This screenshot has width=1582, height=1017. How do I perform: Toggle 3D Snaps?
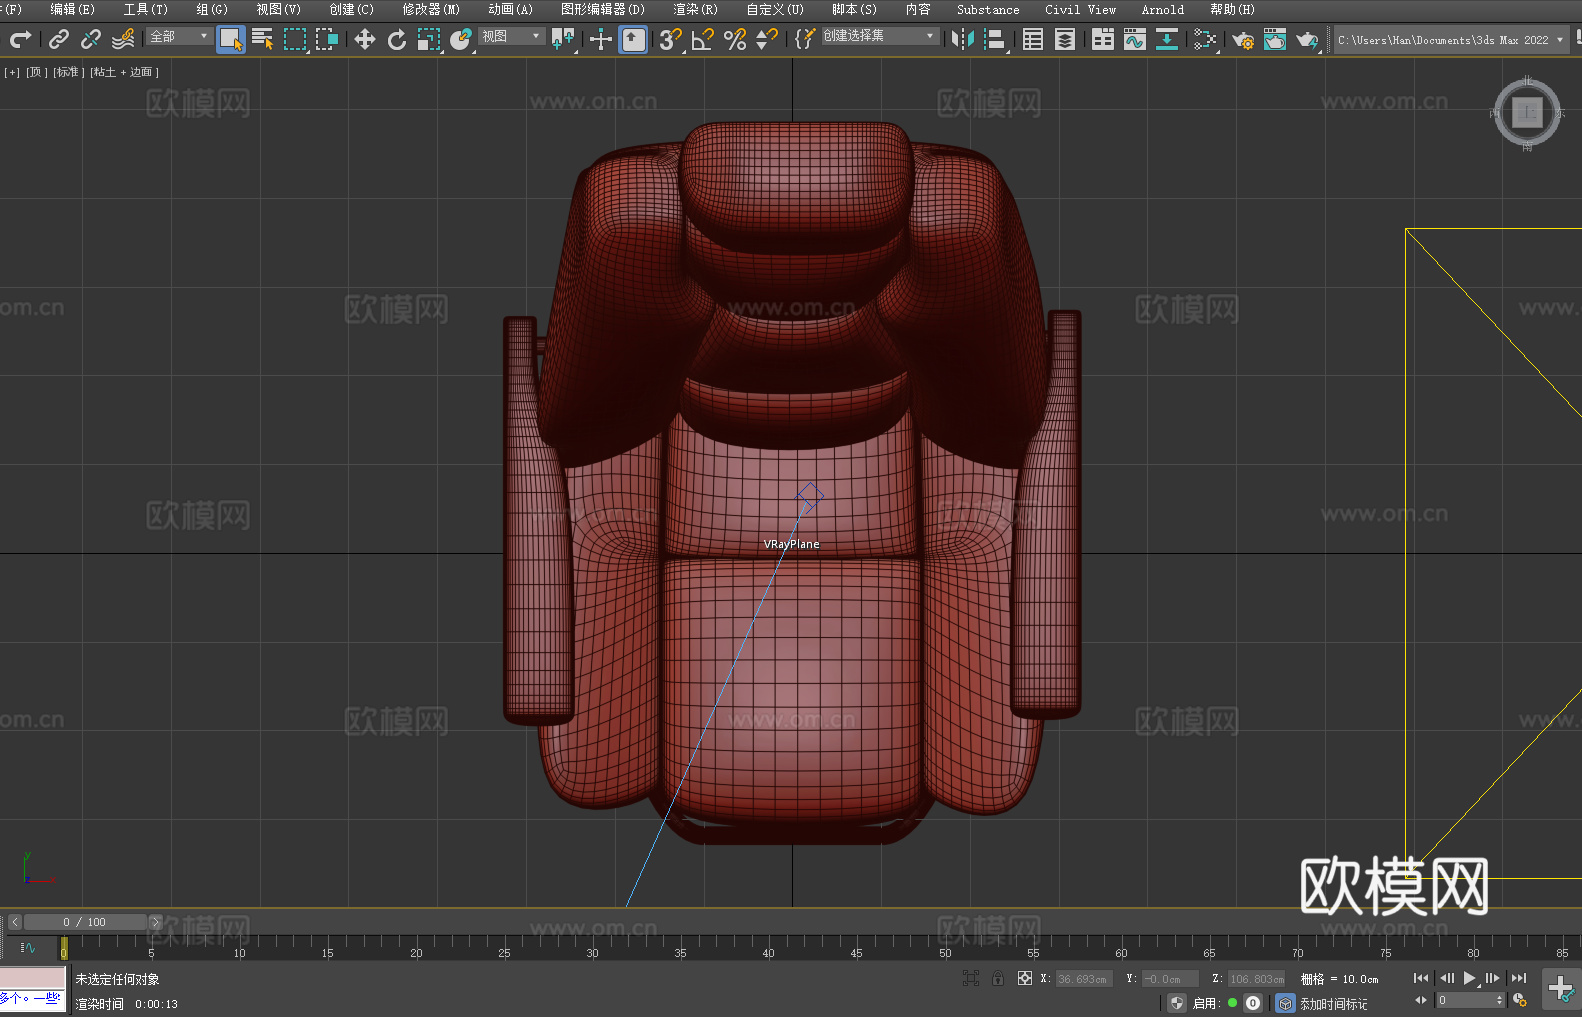671,39
